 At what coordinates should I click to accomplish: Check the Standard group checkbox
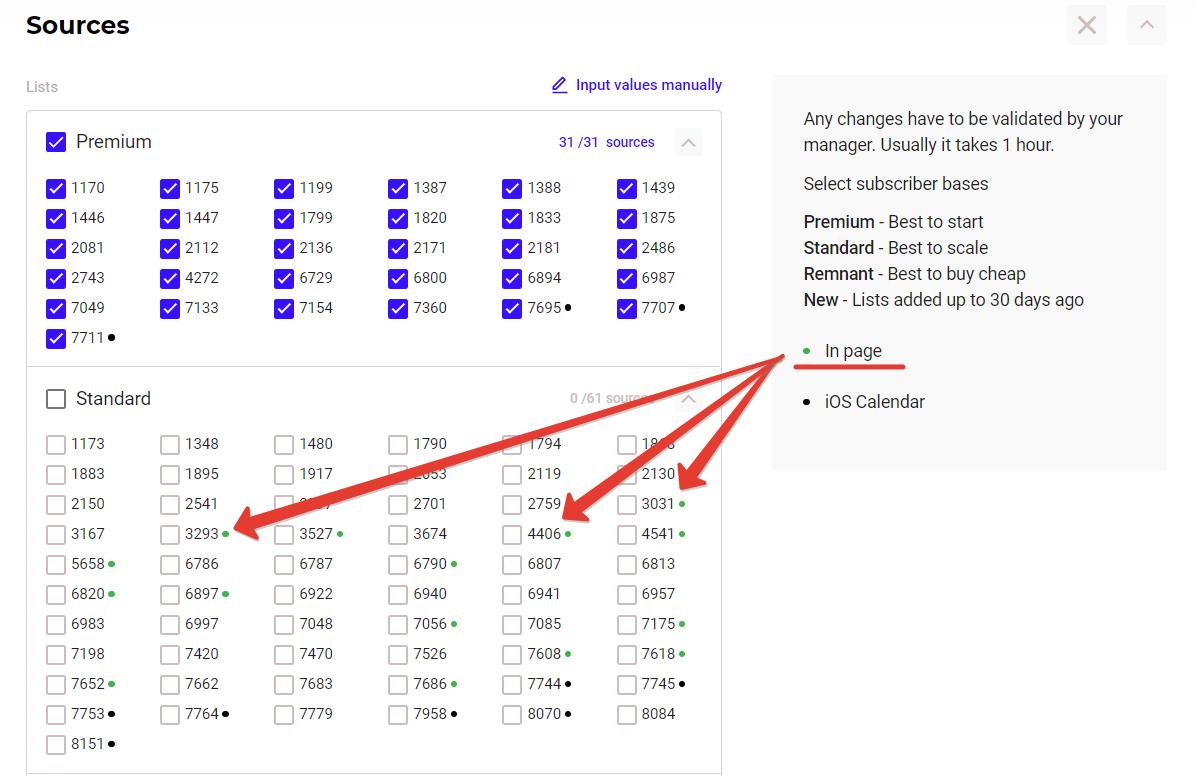point(56,399)
